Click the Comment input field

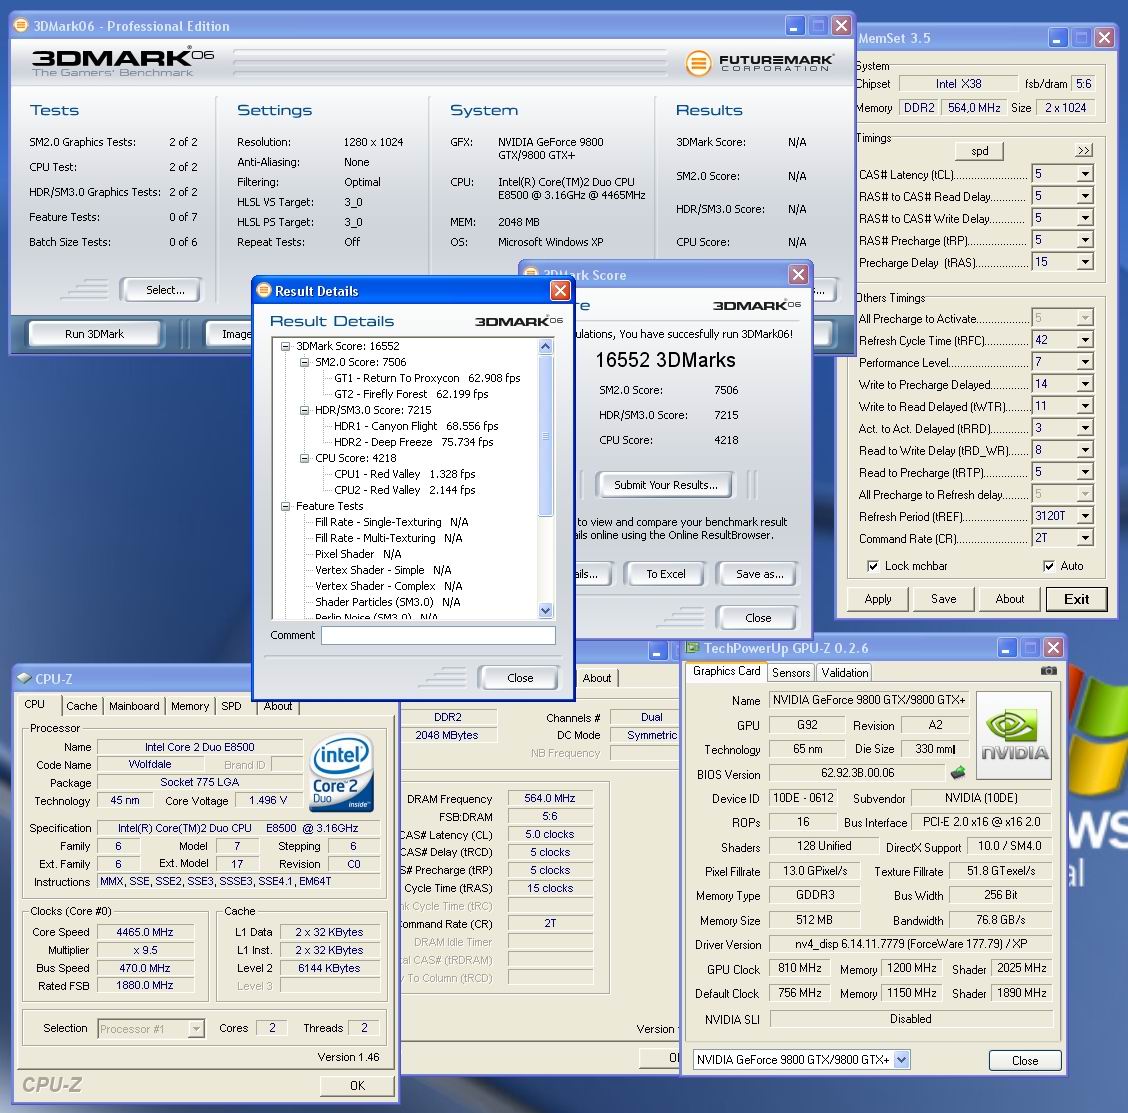point(438,635)
